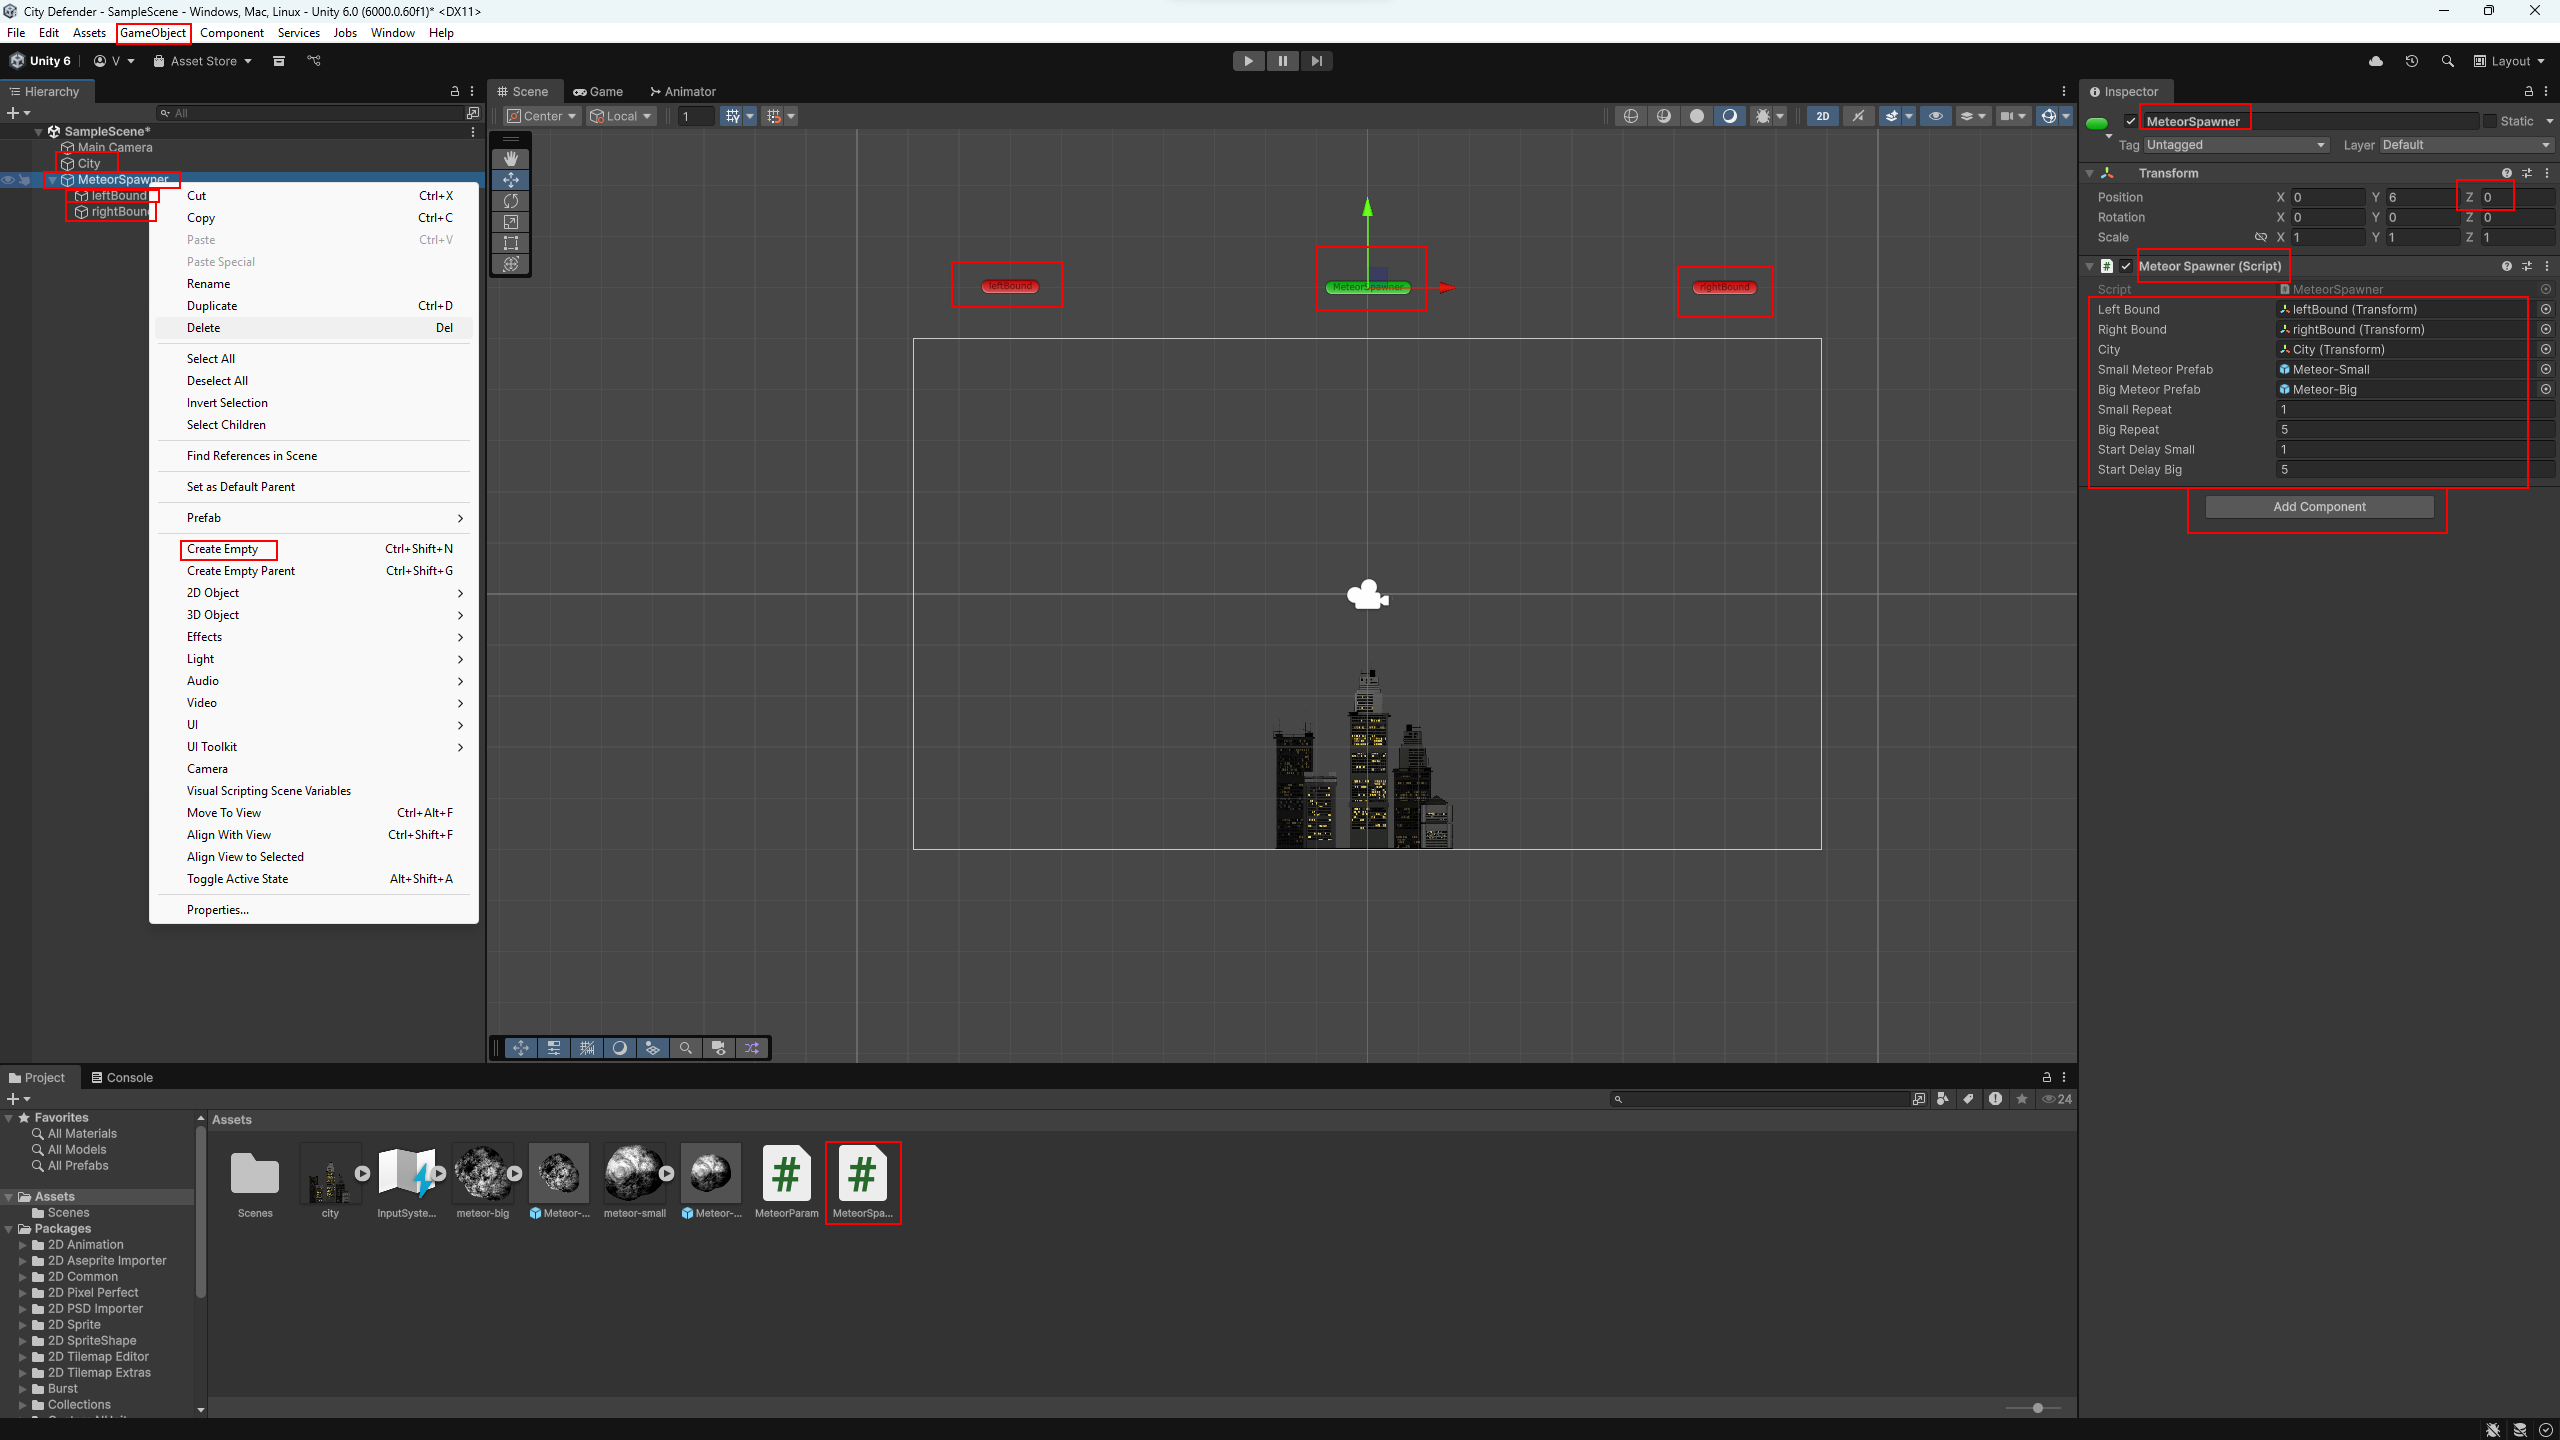Select the Hand view tool
Image resolution: width=2560 pixels, height=1440 pixels.
coord(511,159)
